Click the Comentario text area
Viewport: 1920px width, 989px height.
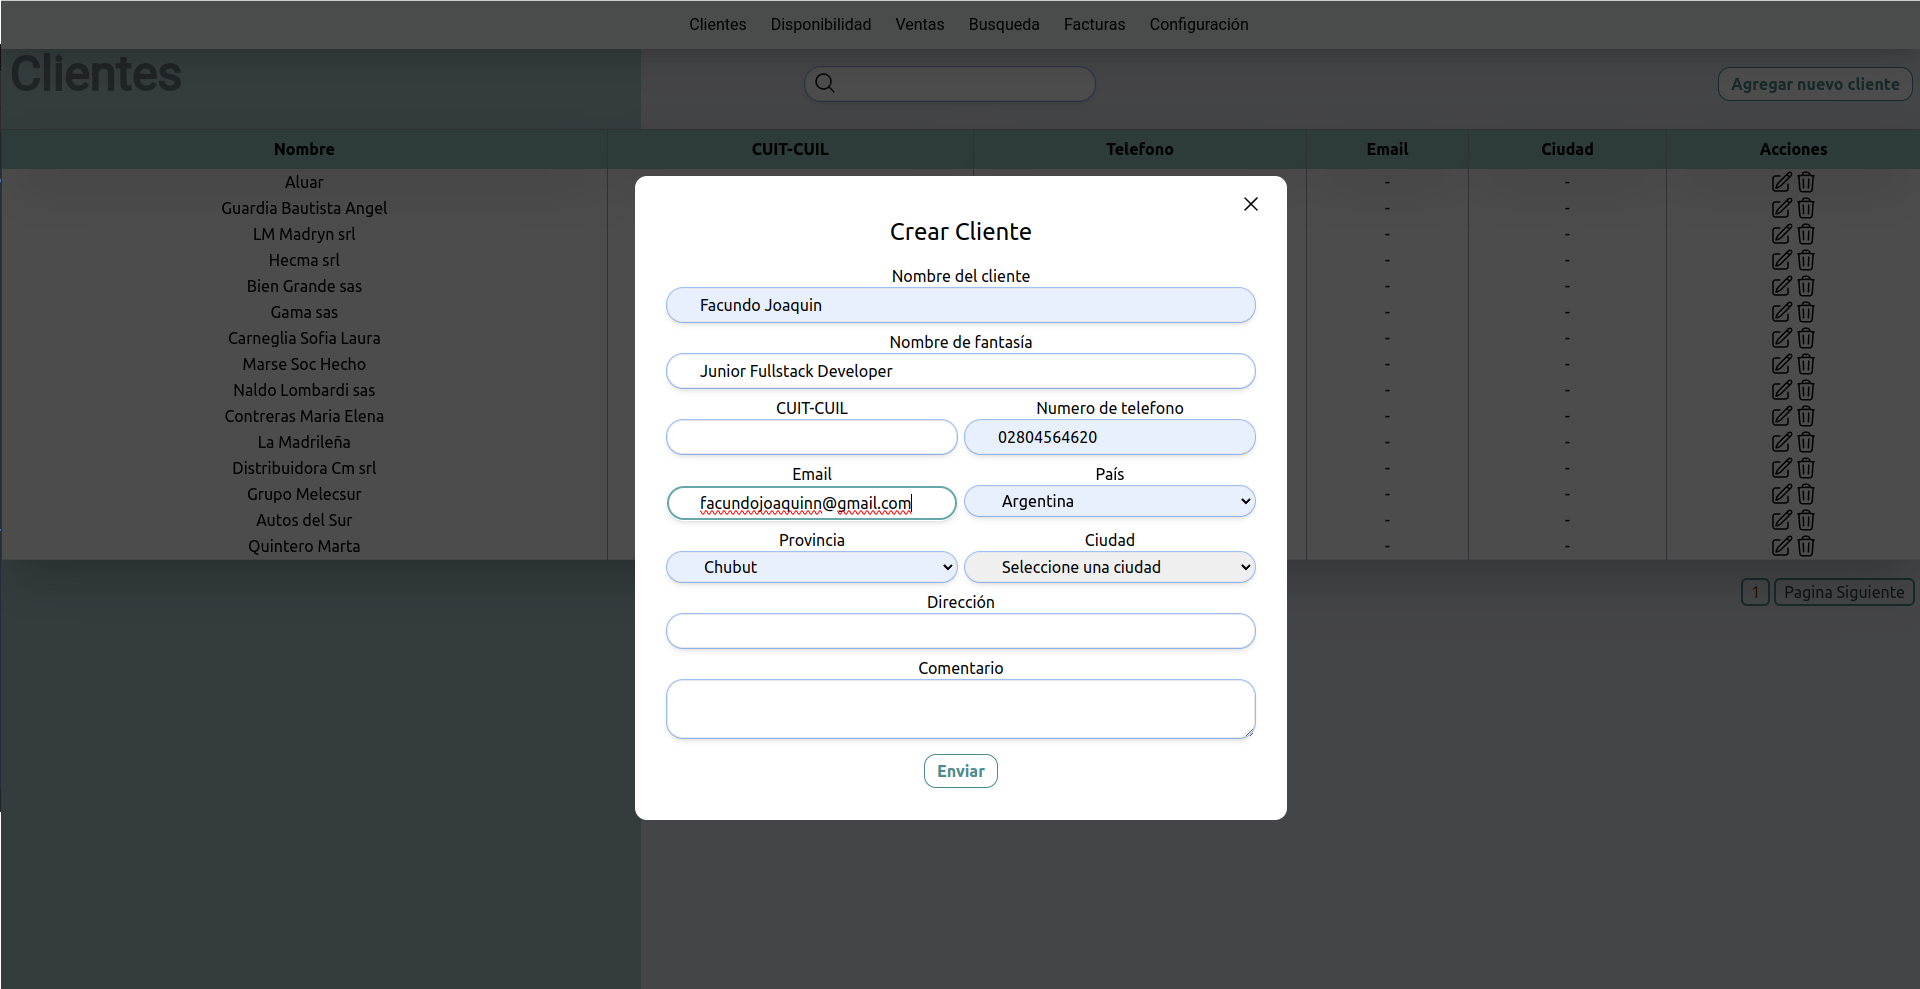pos(961,709)
